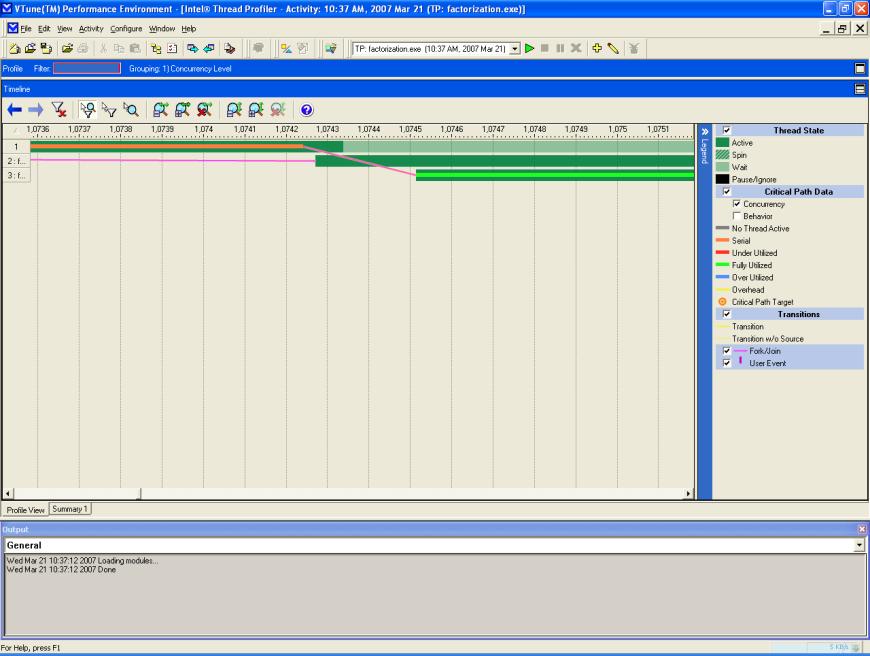Click the magnifier zoom icon in Timeline toolbar
The height and width of the screenshot is (656, 870).
pos(130,110)
